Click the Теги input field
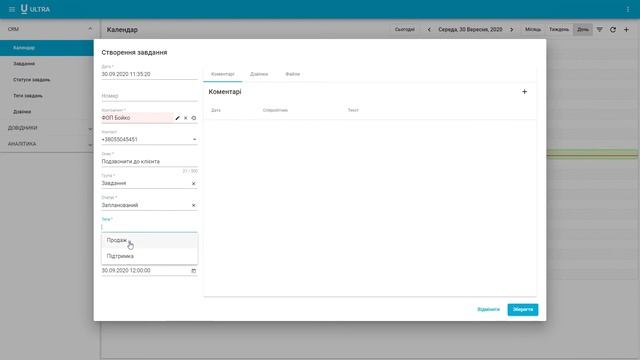The image size is (640, 360). tap(149, 227)
